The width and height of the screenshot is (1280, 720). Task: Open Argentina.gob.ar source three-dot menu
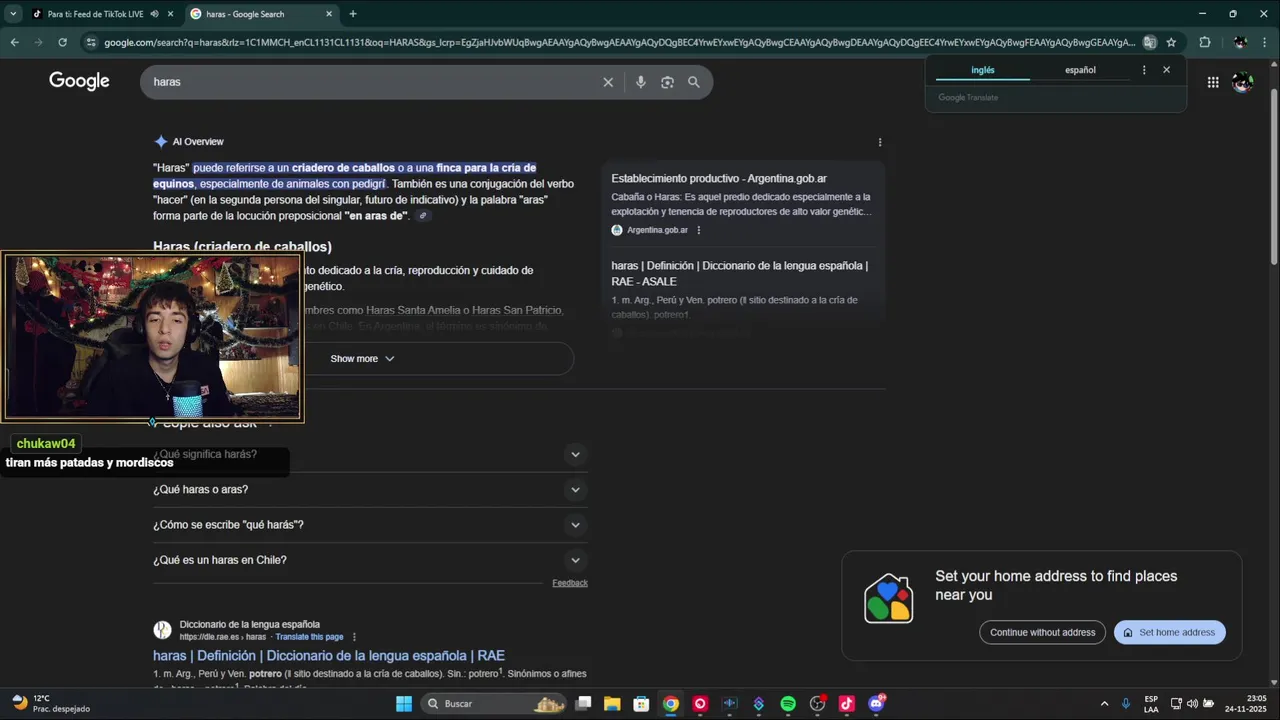(699, 230)
